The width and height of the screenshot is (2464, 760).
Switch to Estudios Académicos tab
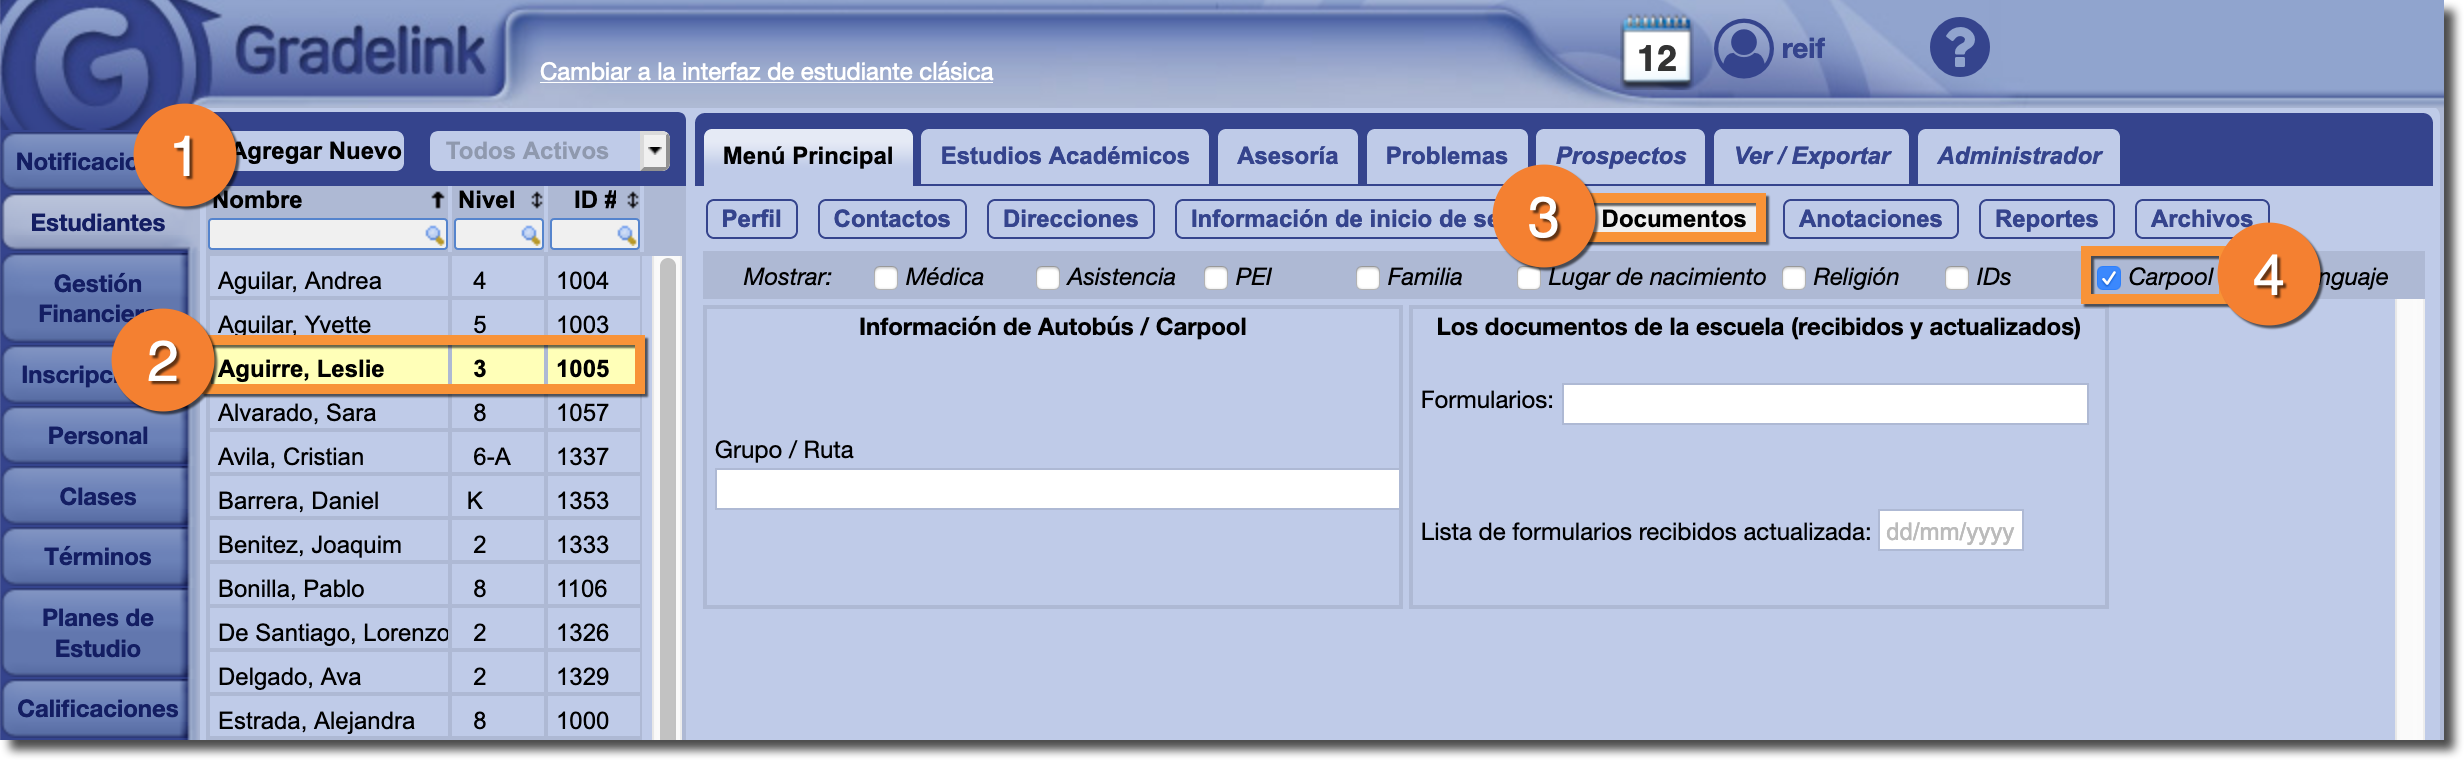click(x=1064, y=156)
